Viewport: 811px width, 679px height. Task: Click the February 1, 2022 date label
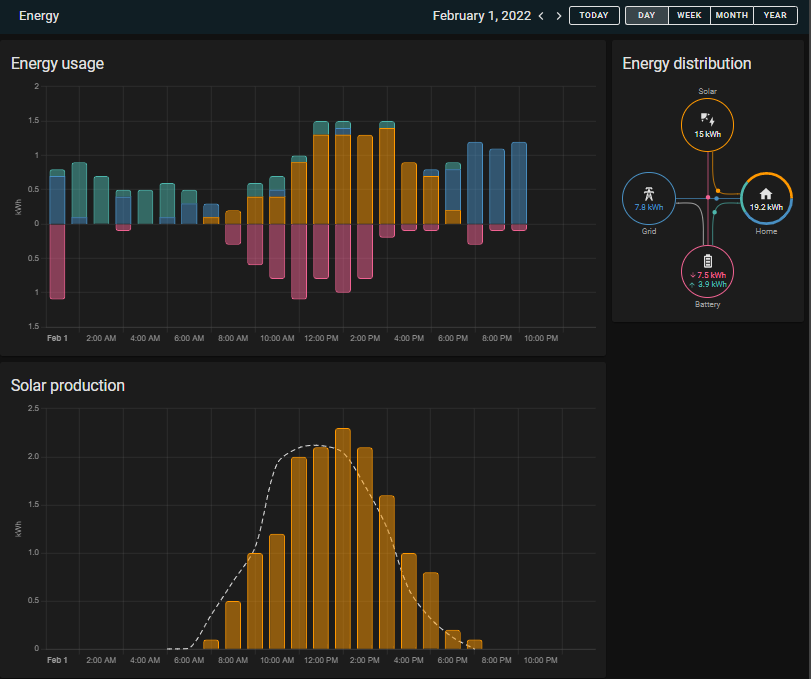click(481, 16)
